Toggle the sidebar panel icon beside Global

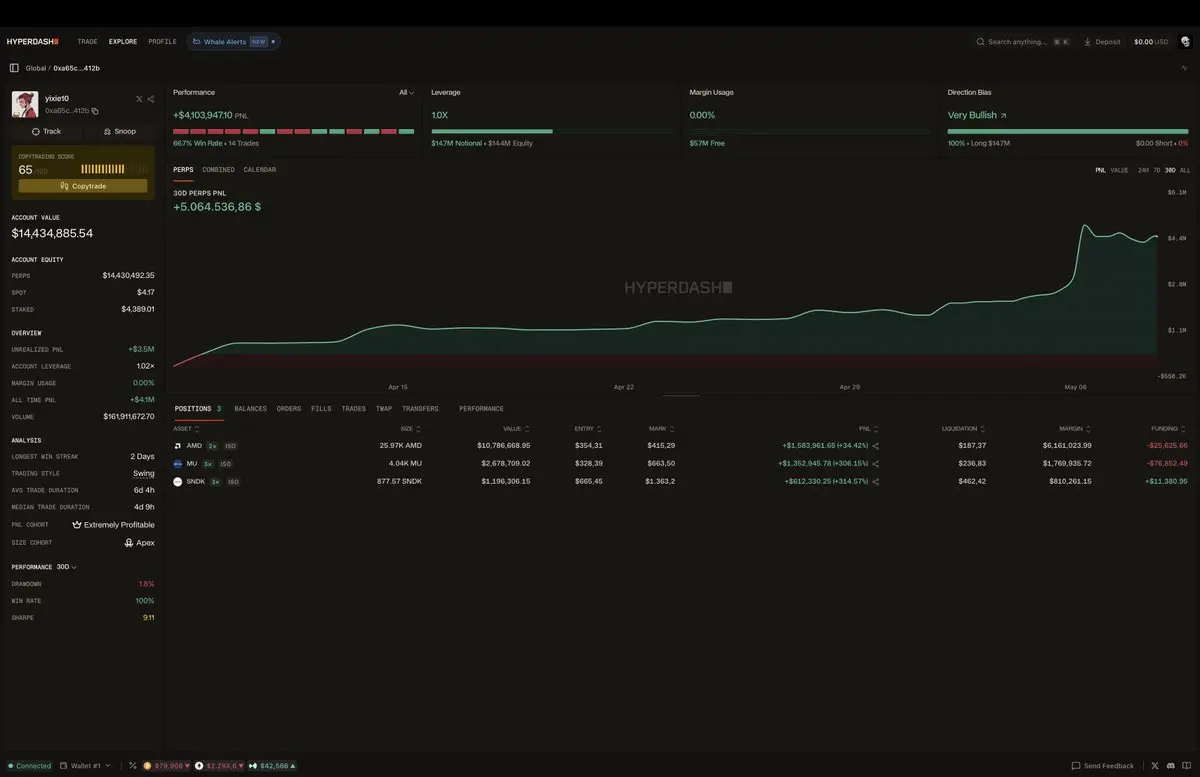[14, 68]
